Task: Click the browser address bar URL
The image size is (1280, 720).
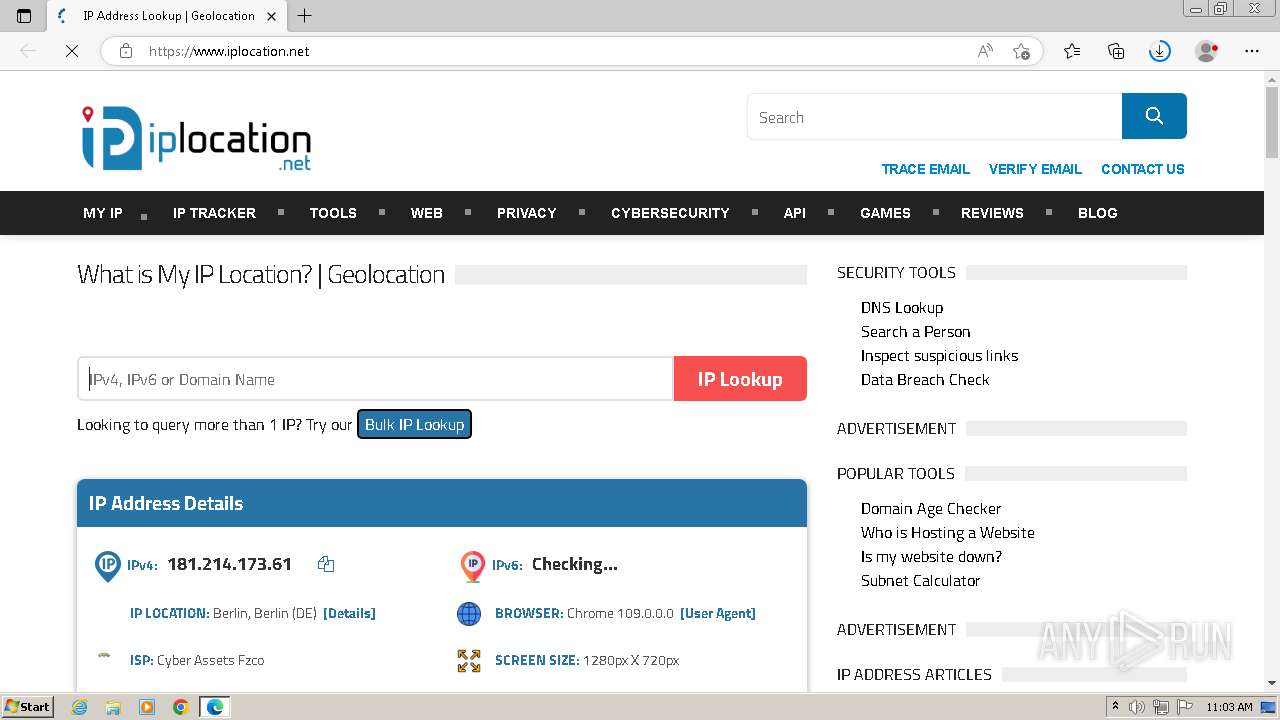Action: point(229,51)
